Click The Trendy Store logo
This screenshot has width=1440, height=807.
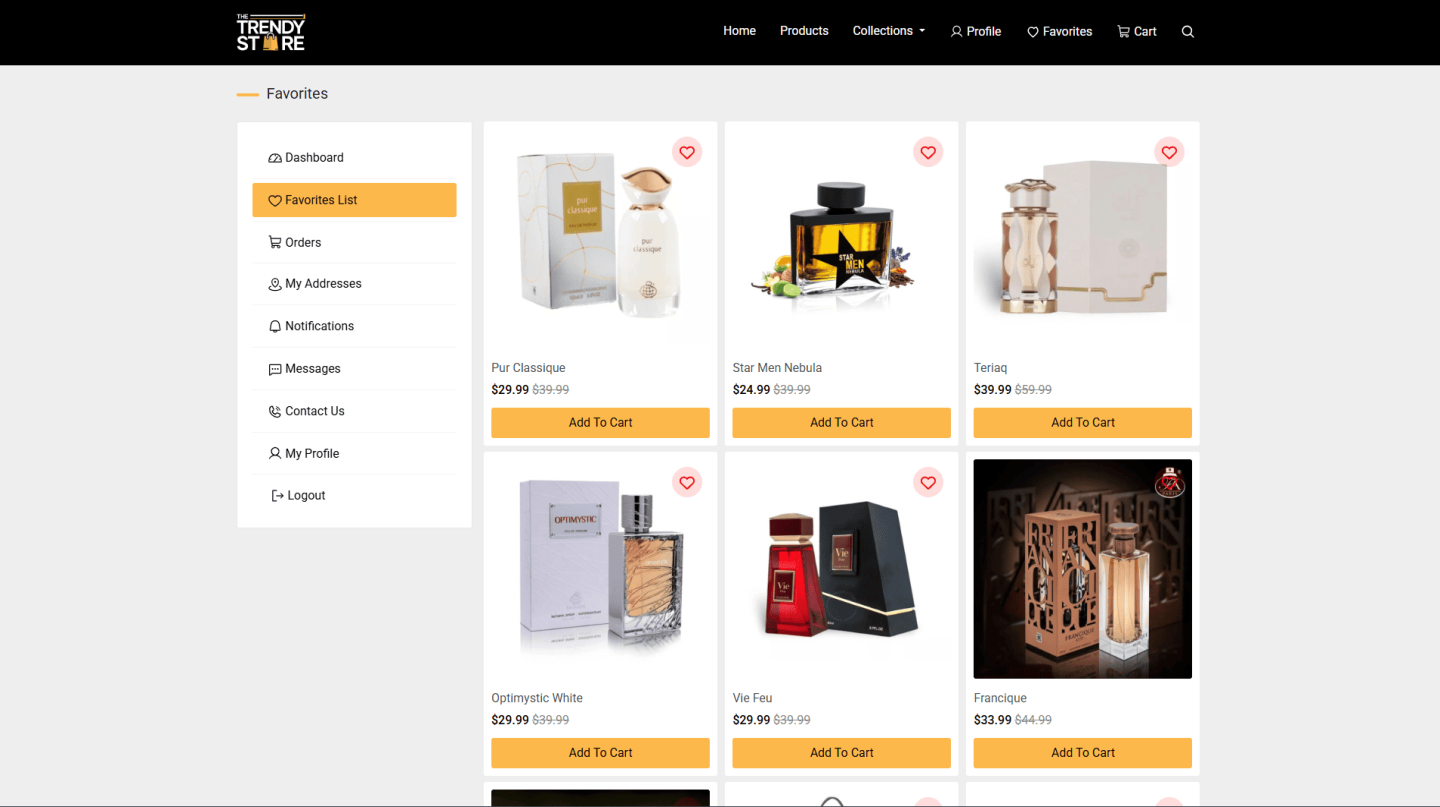pos(271,32)
